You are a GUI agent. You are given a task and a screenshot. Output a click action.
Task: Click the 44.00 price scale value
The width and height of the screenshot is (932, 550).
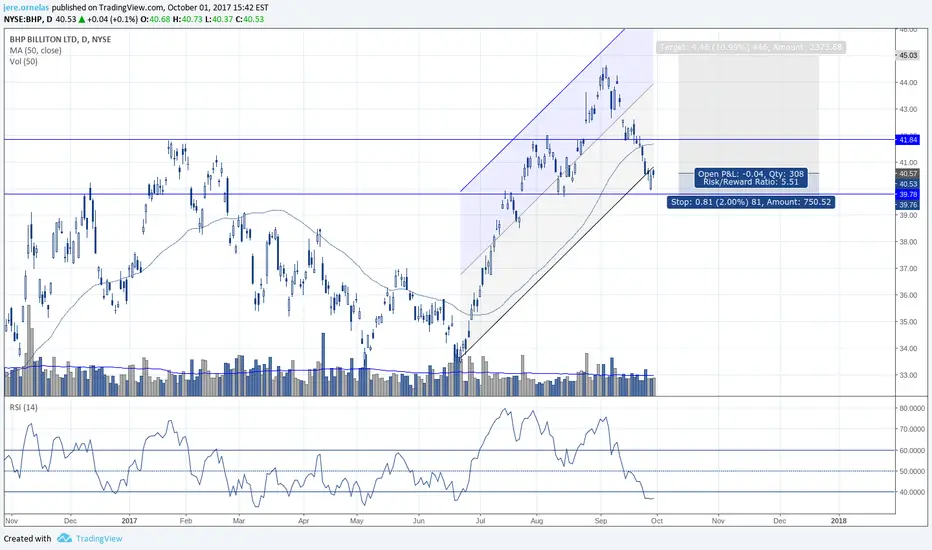click(908, 83)
